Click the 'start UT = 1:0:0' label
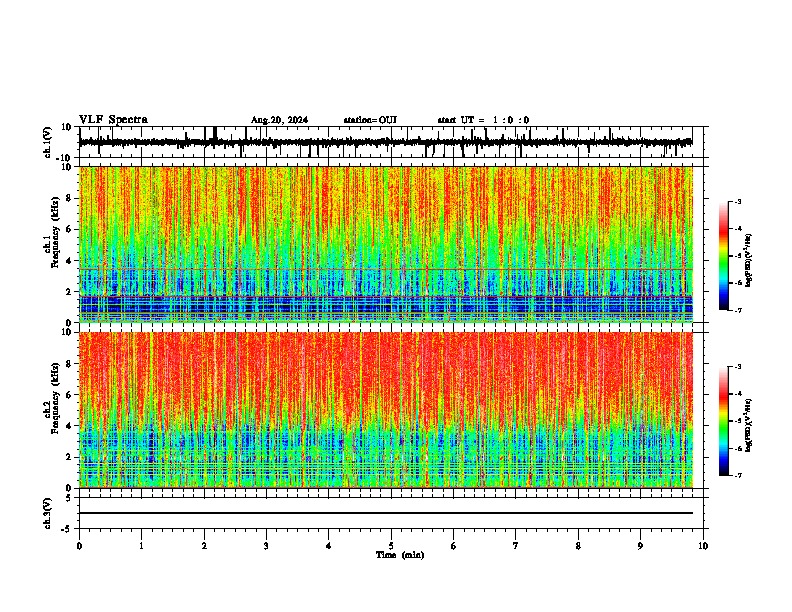 [483, 120]
